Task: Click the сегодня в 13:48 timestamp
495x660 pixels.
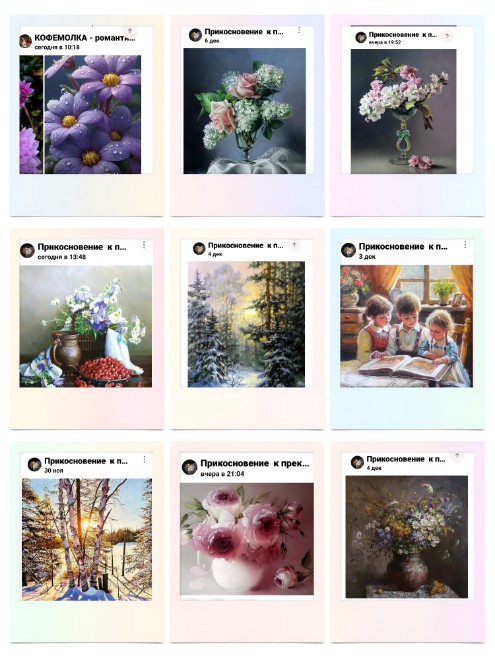Action: pos(62,257)
